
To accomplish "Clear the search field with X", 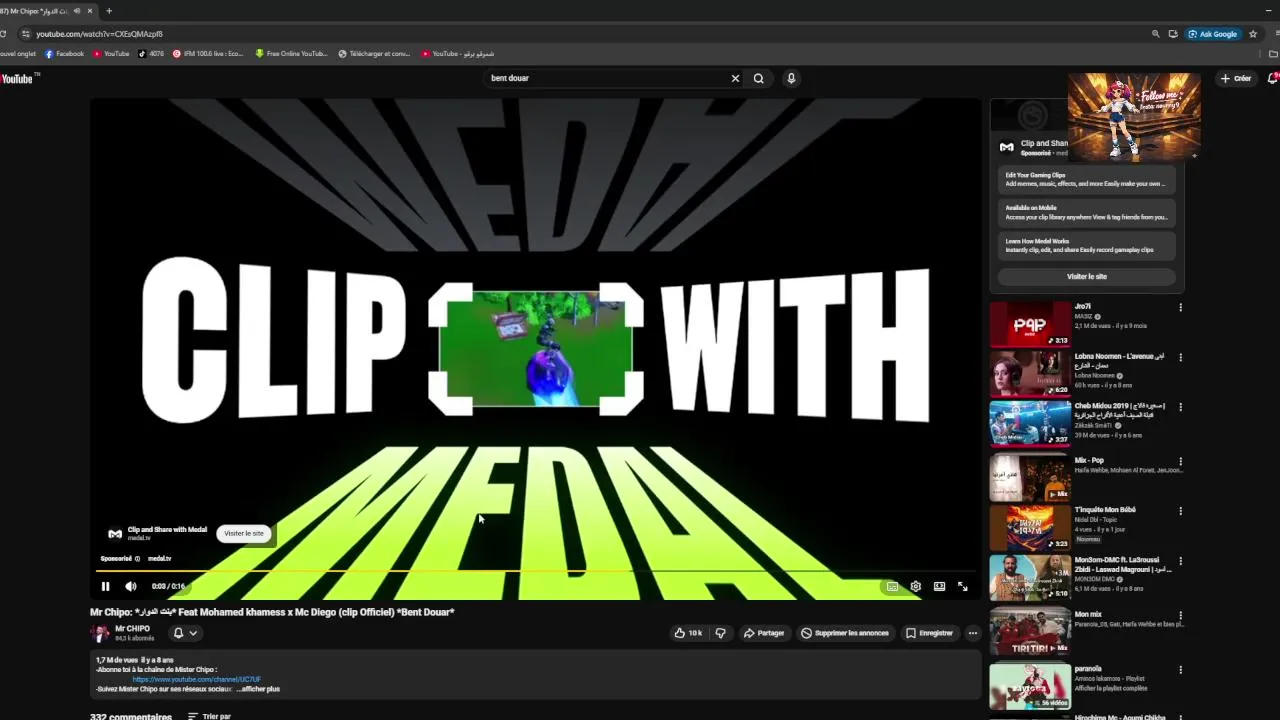I will coord(735,78).
